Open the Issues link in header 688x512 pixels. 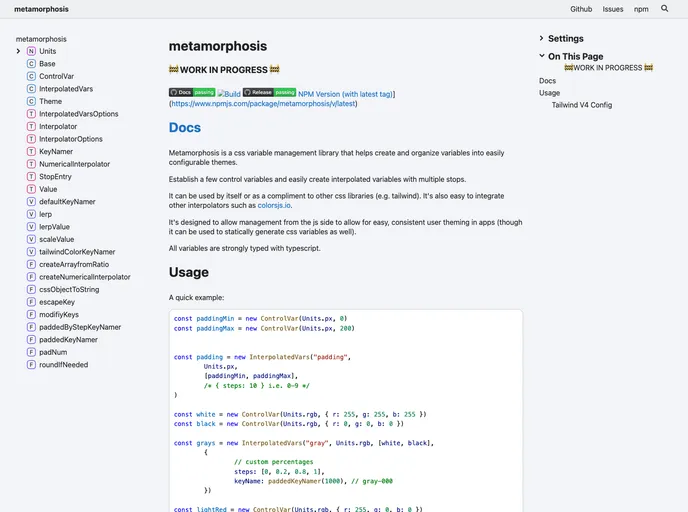coord(613,9)
